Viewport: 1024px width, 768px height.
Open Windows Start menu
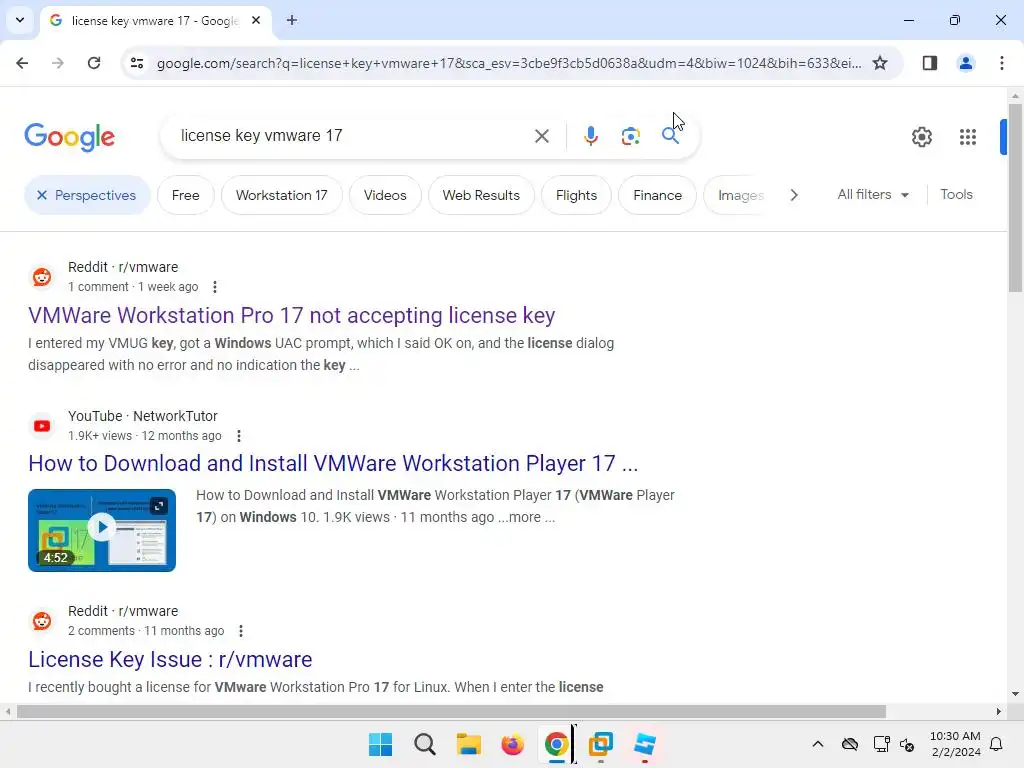tap(380, 744)
